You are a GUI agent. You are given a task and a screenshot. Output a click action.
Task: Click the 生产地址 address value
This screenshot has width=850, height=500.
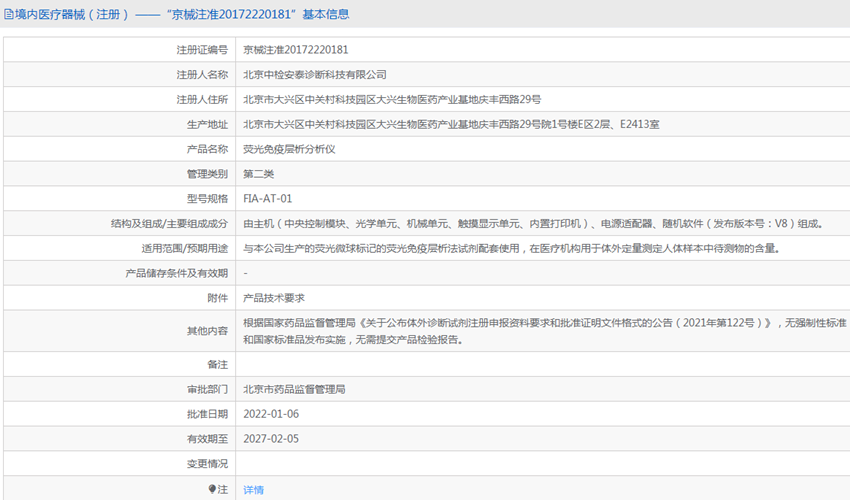[x=450, y=124]
